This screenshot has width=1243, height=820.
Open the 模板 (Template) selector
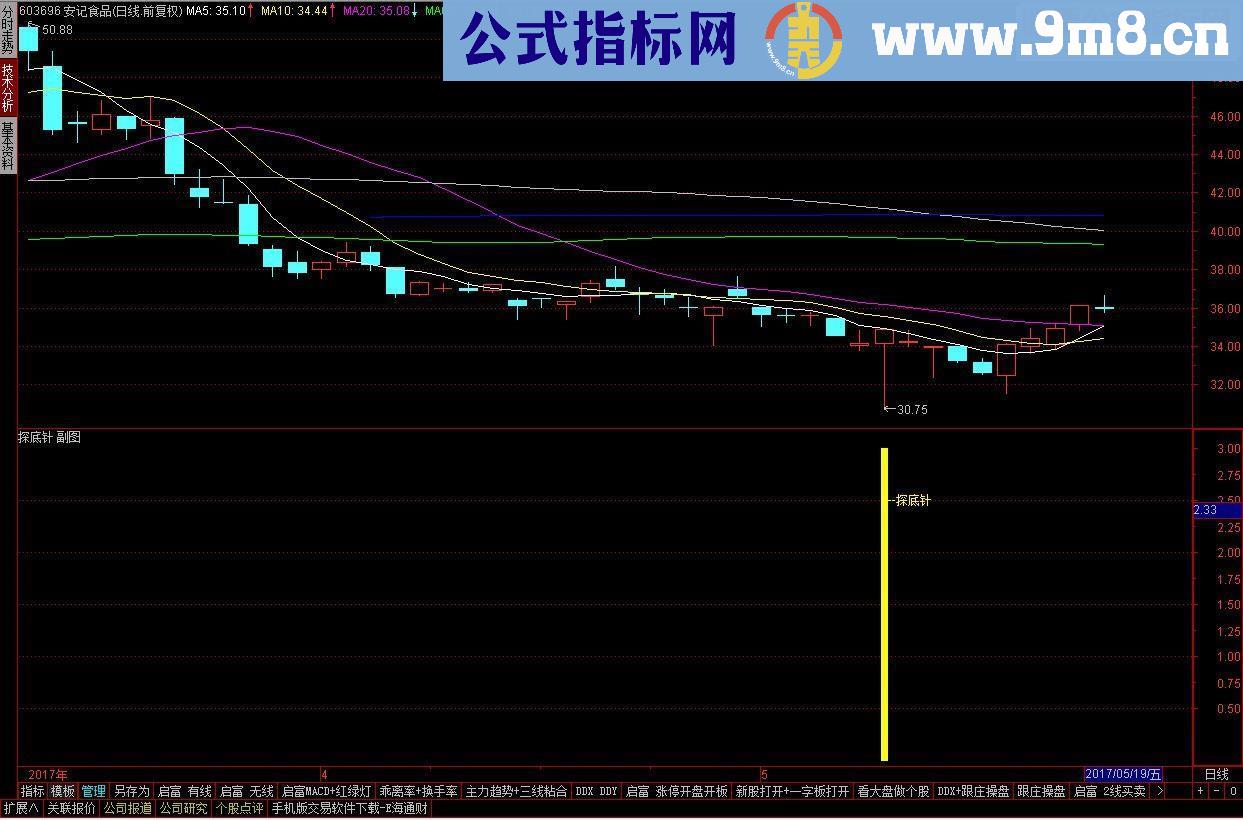click(x=63, y=790)
